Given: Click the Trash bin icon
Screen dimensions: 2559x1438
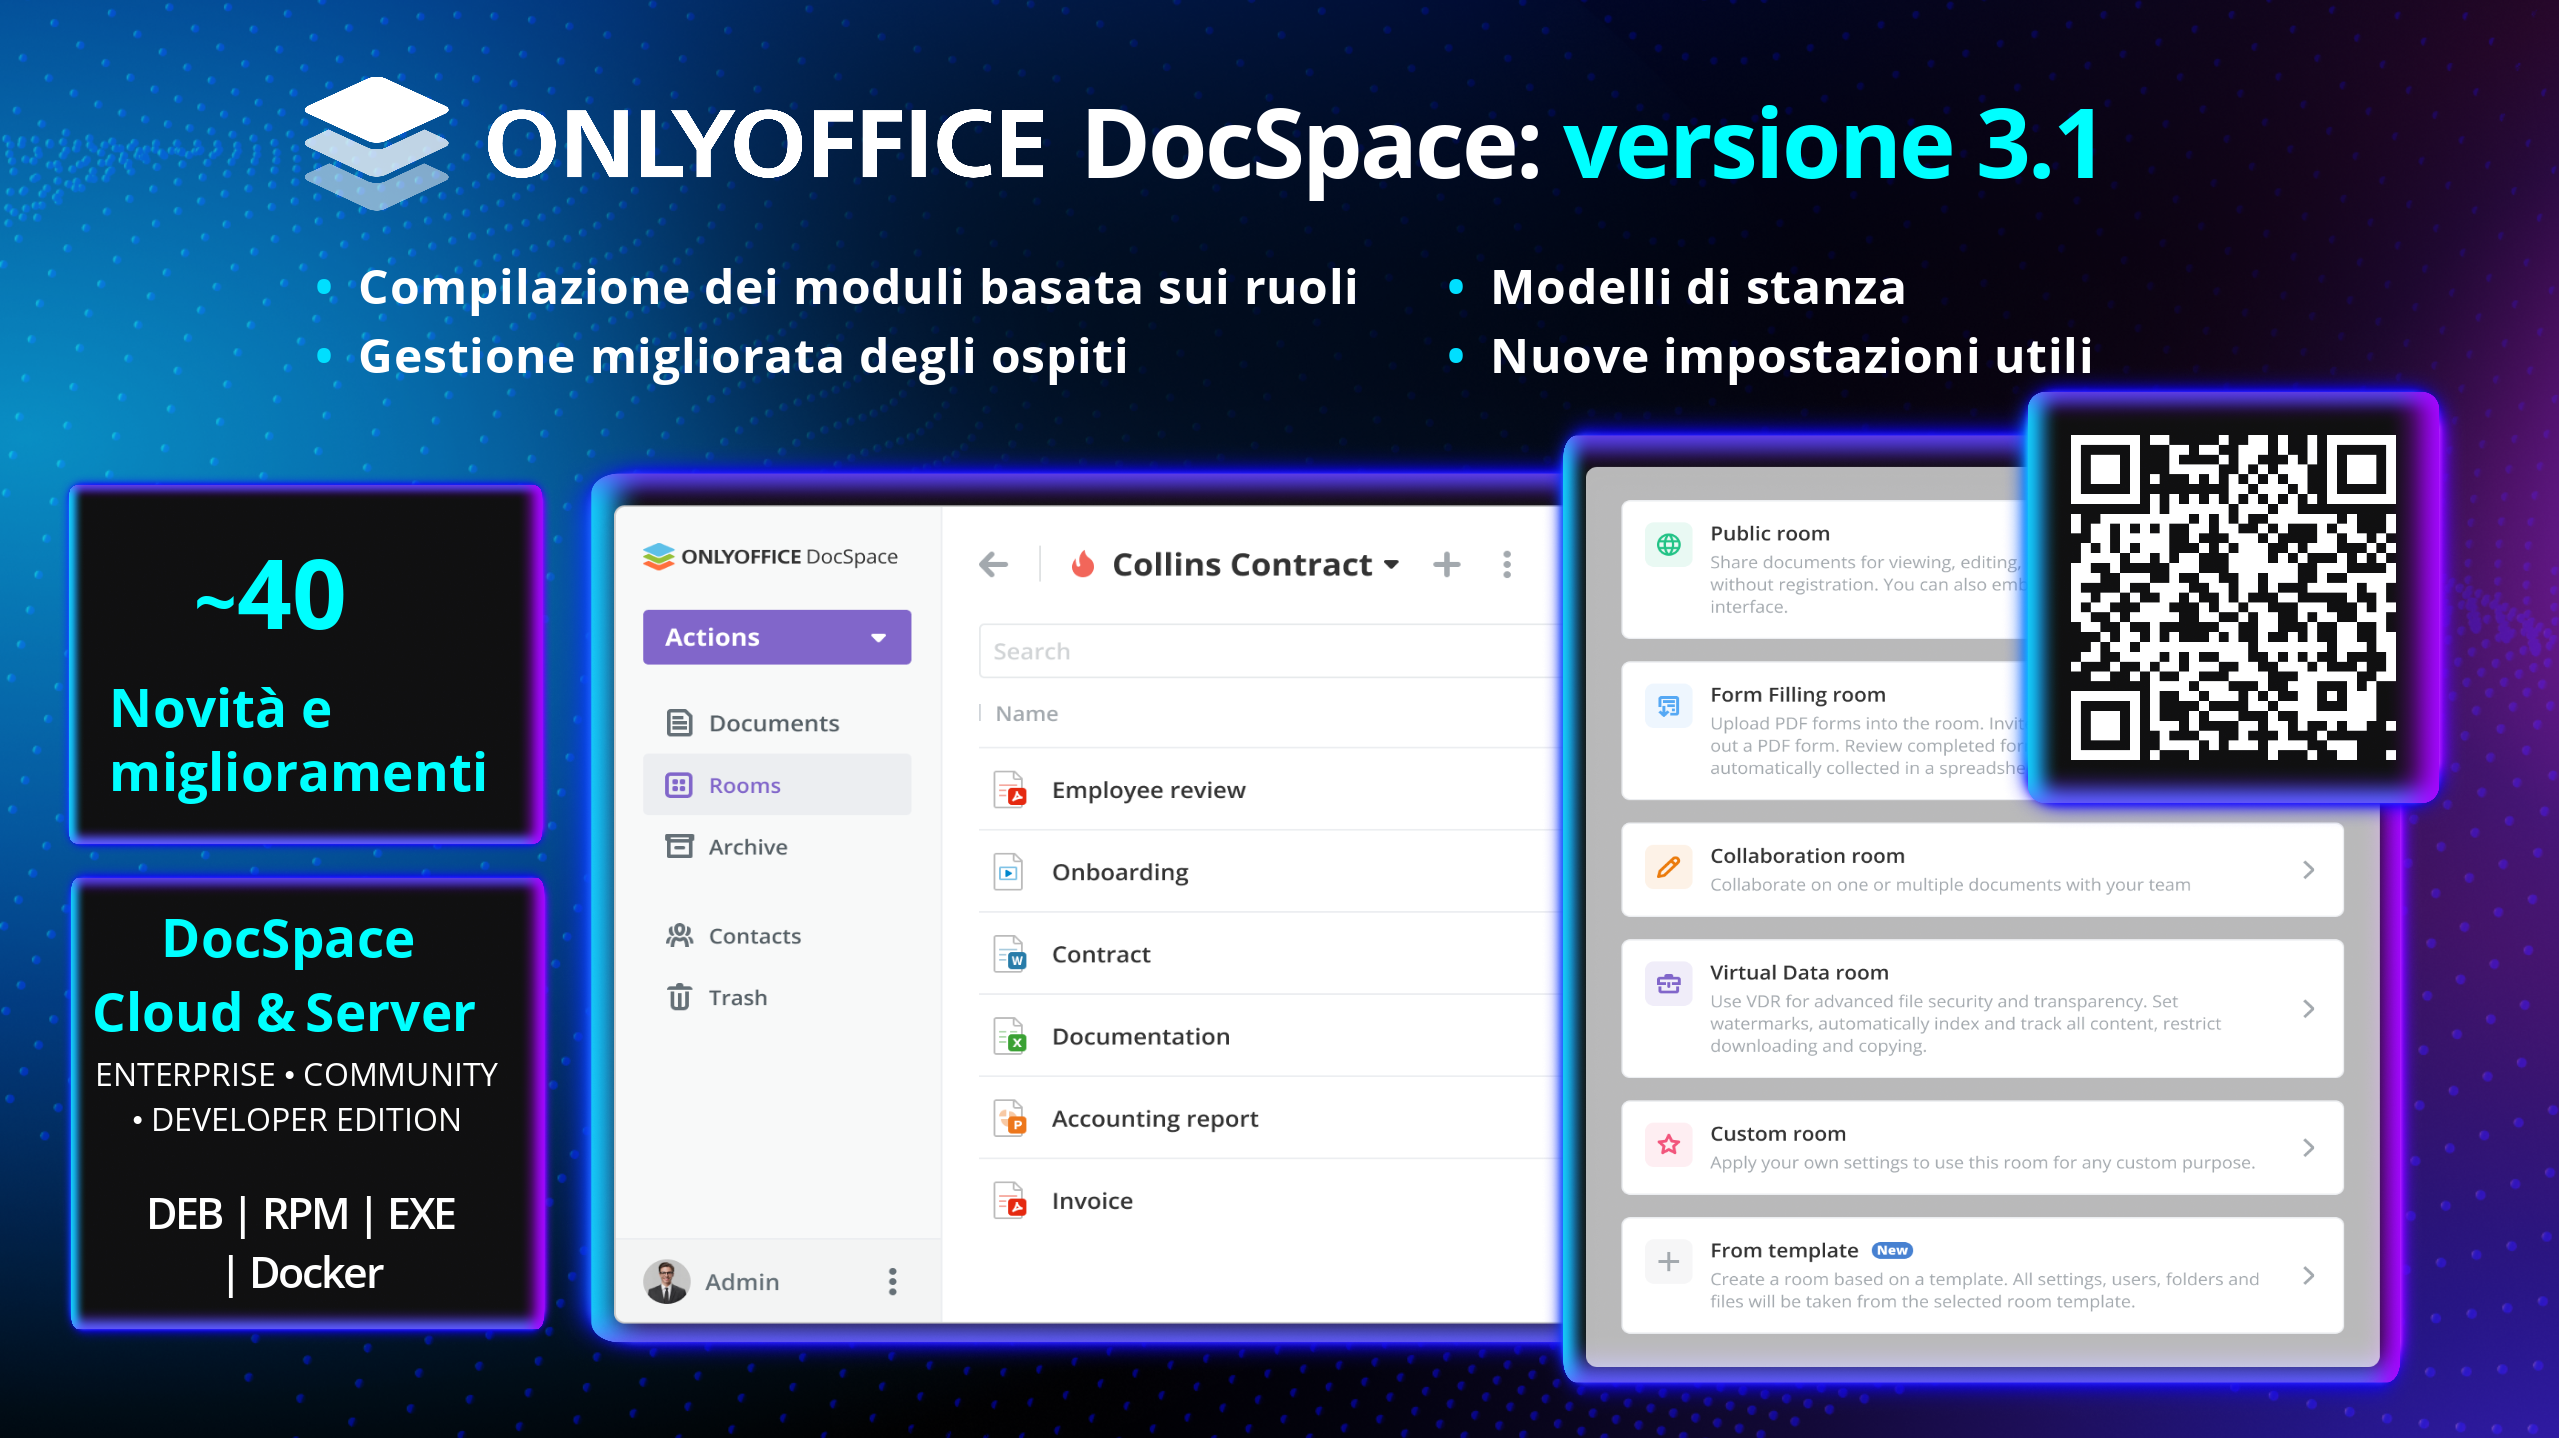Looking at the screenshot, I should [x=679, y=998].
